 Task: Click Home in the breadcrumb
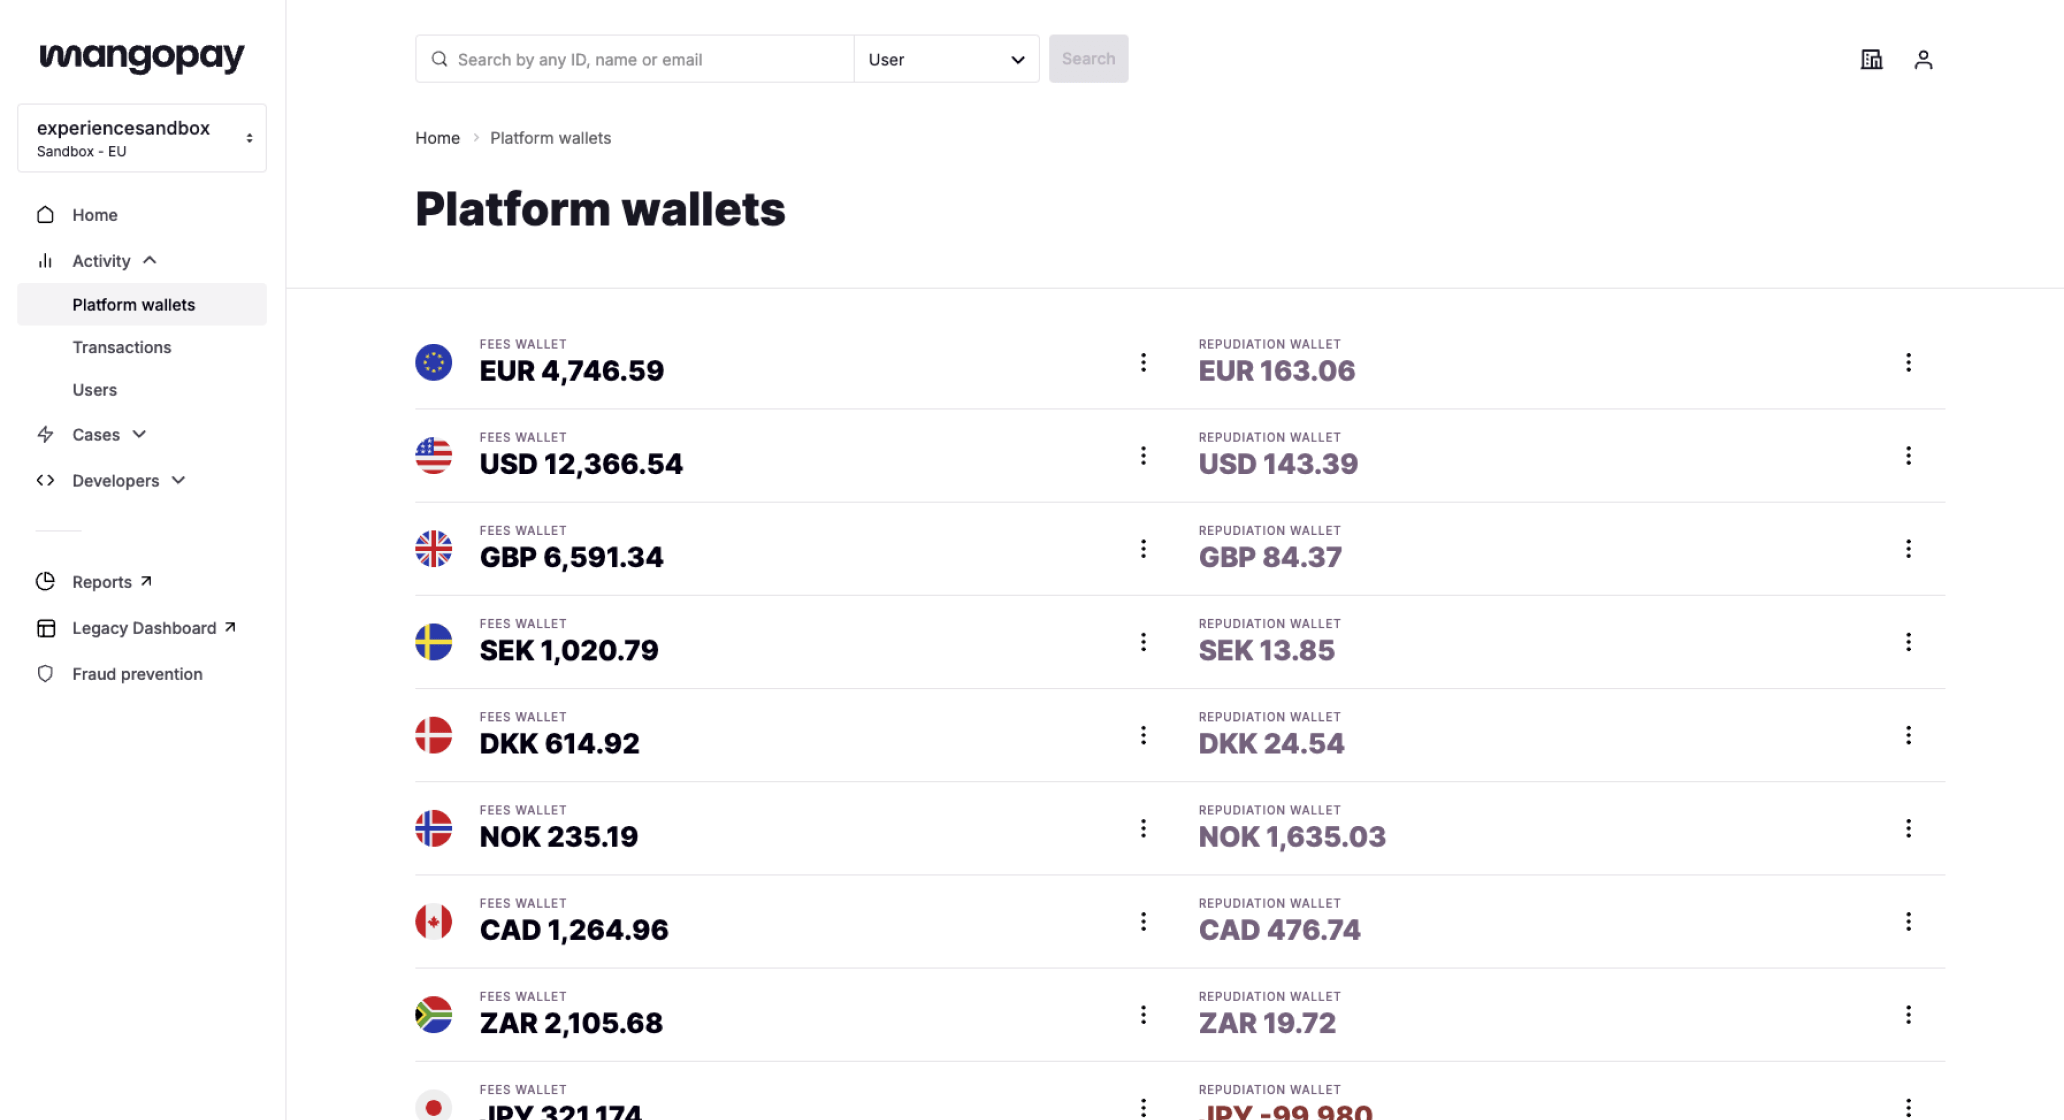437,138
